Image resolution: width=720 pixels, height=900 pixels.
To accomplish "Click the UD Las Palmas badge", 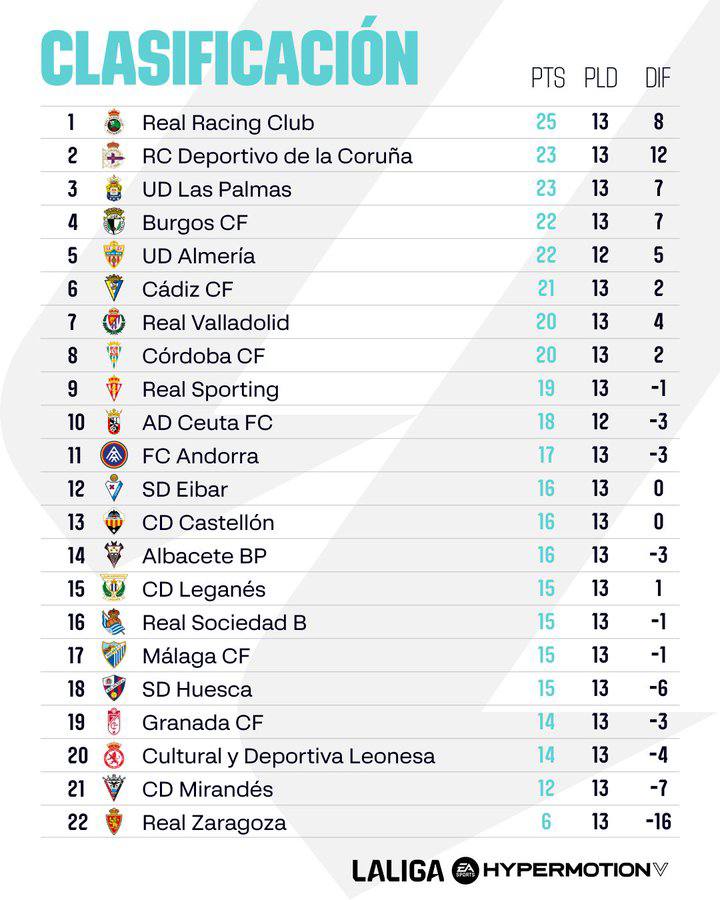I will 114,188.
